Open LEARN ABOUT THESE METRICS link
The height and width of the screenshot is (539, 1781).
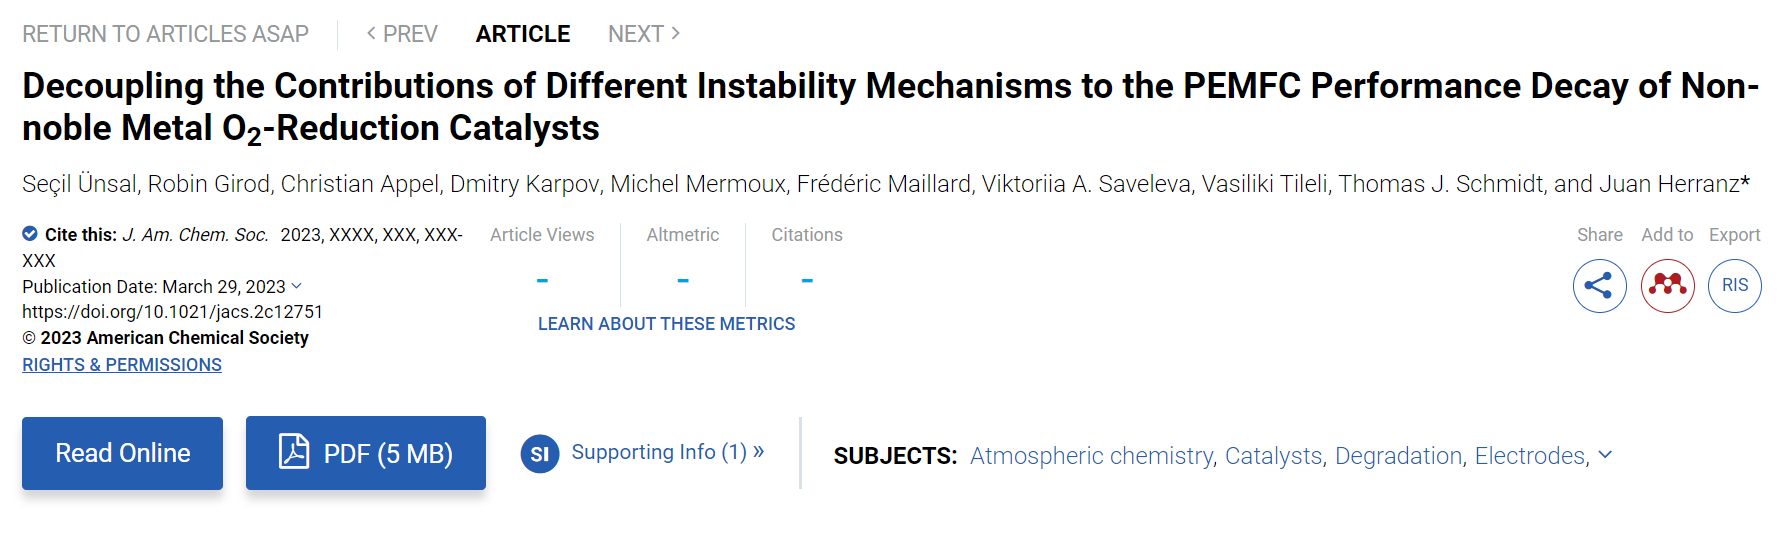(x=667, y=324)
